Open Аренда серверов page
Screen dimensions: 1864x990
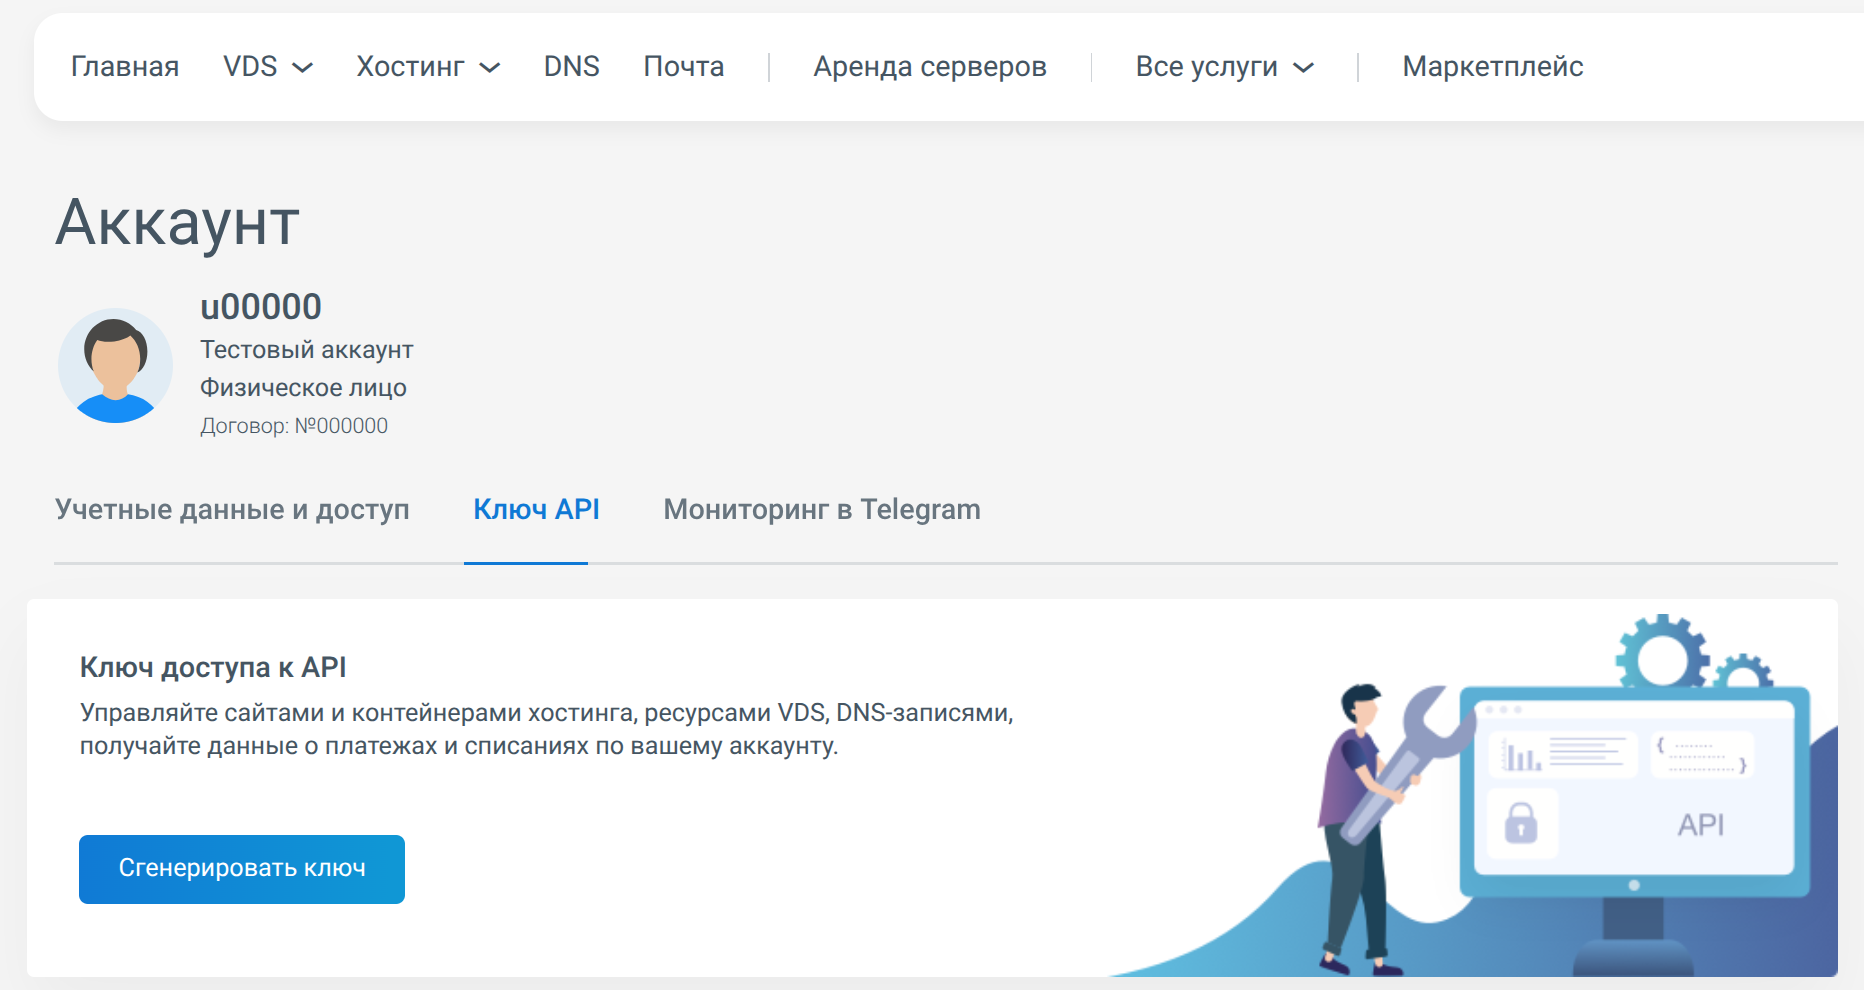click(x=930, y=66)
